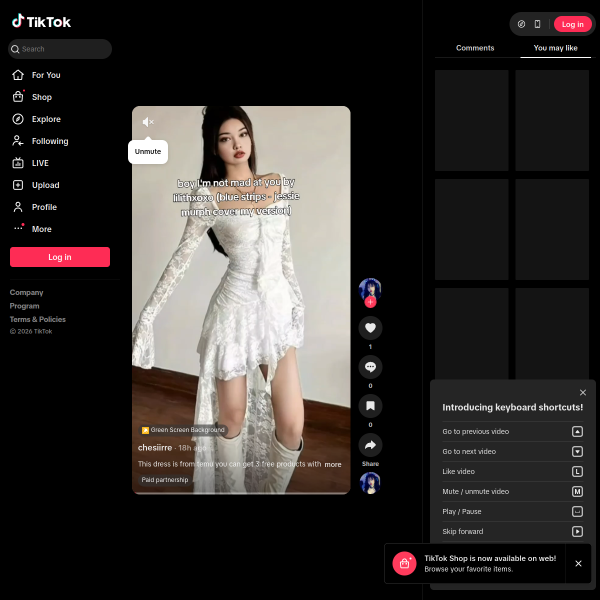
Task: Click the right-arrow key icon for Skip forward
Action: pos(577,531)
